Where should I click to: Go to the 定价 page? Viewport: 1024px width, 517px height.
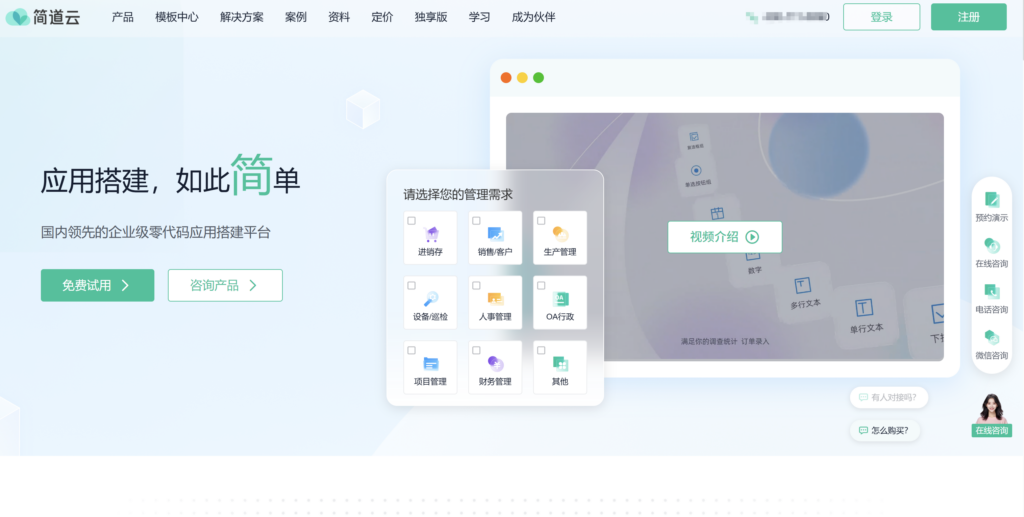click(382, 17)
